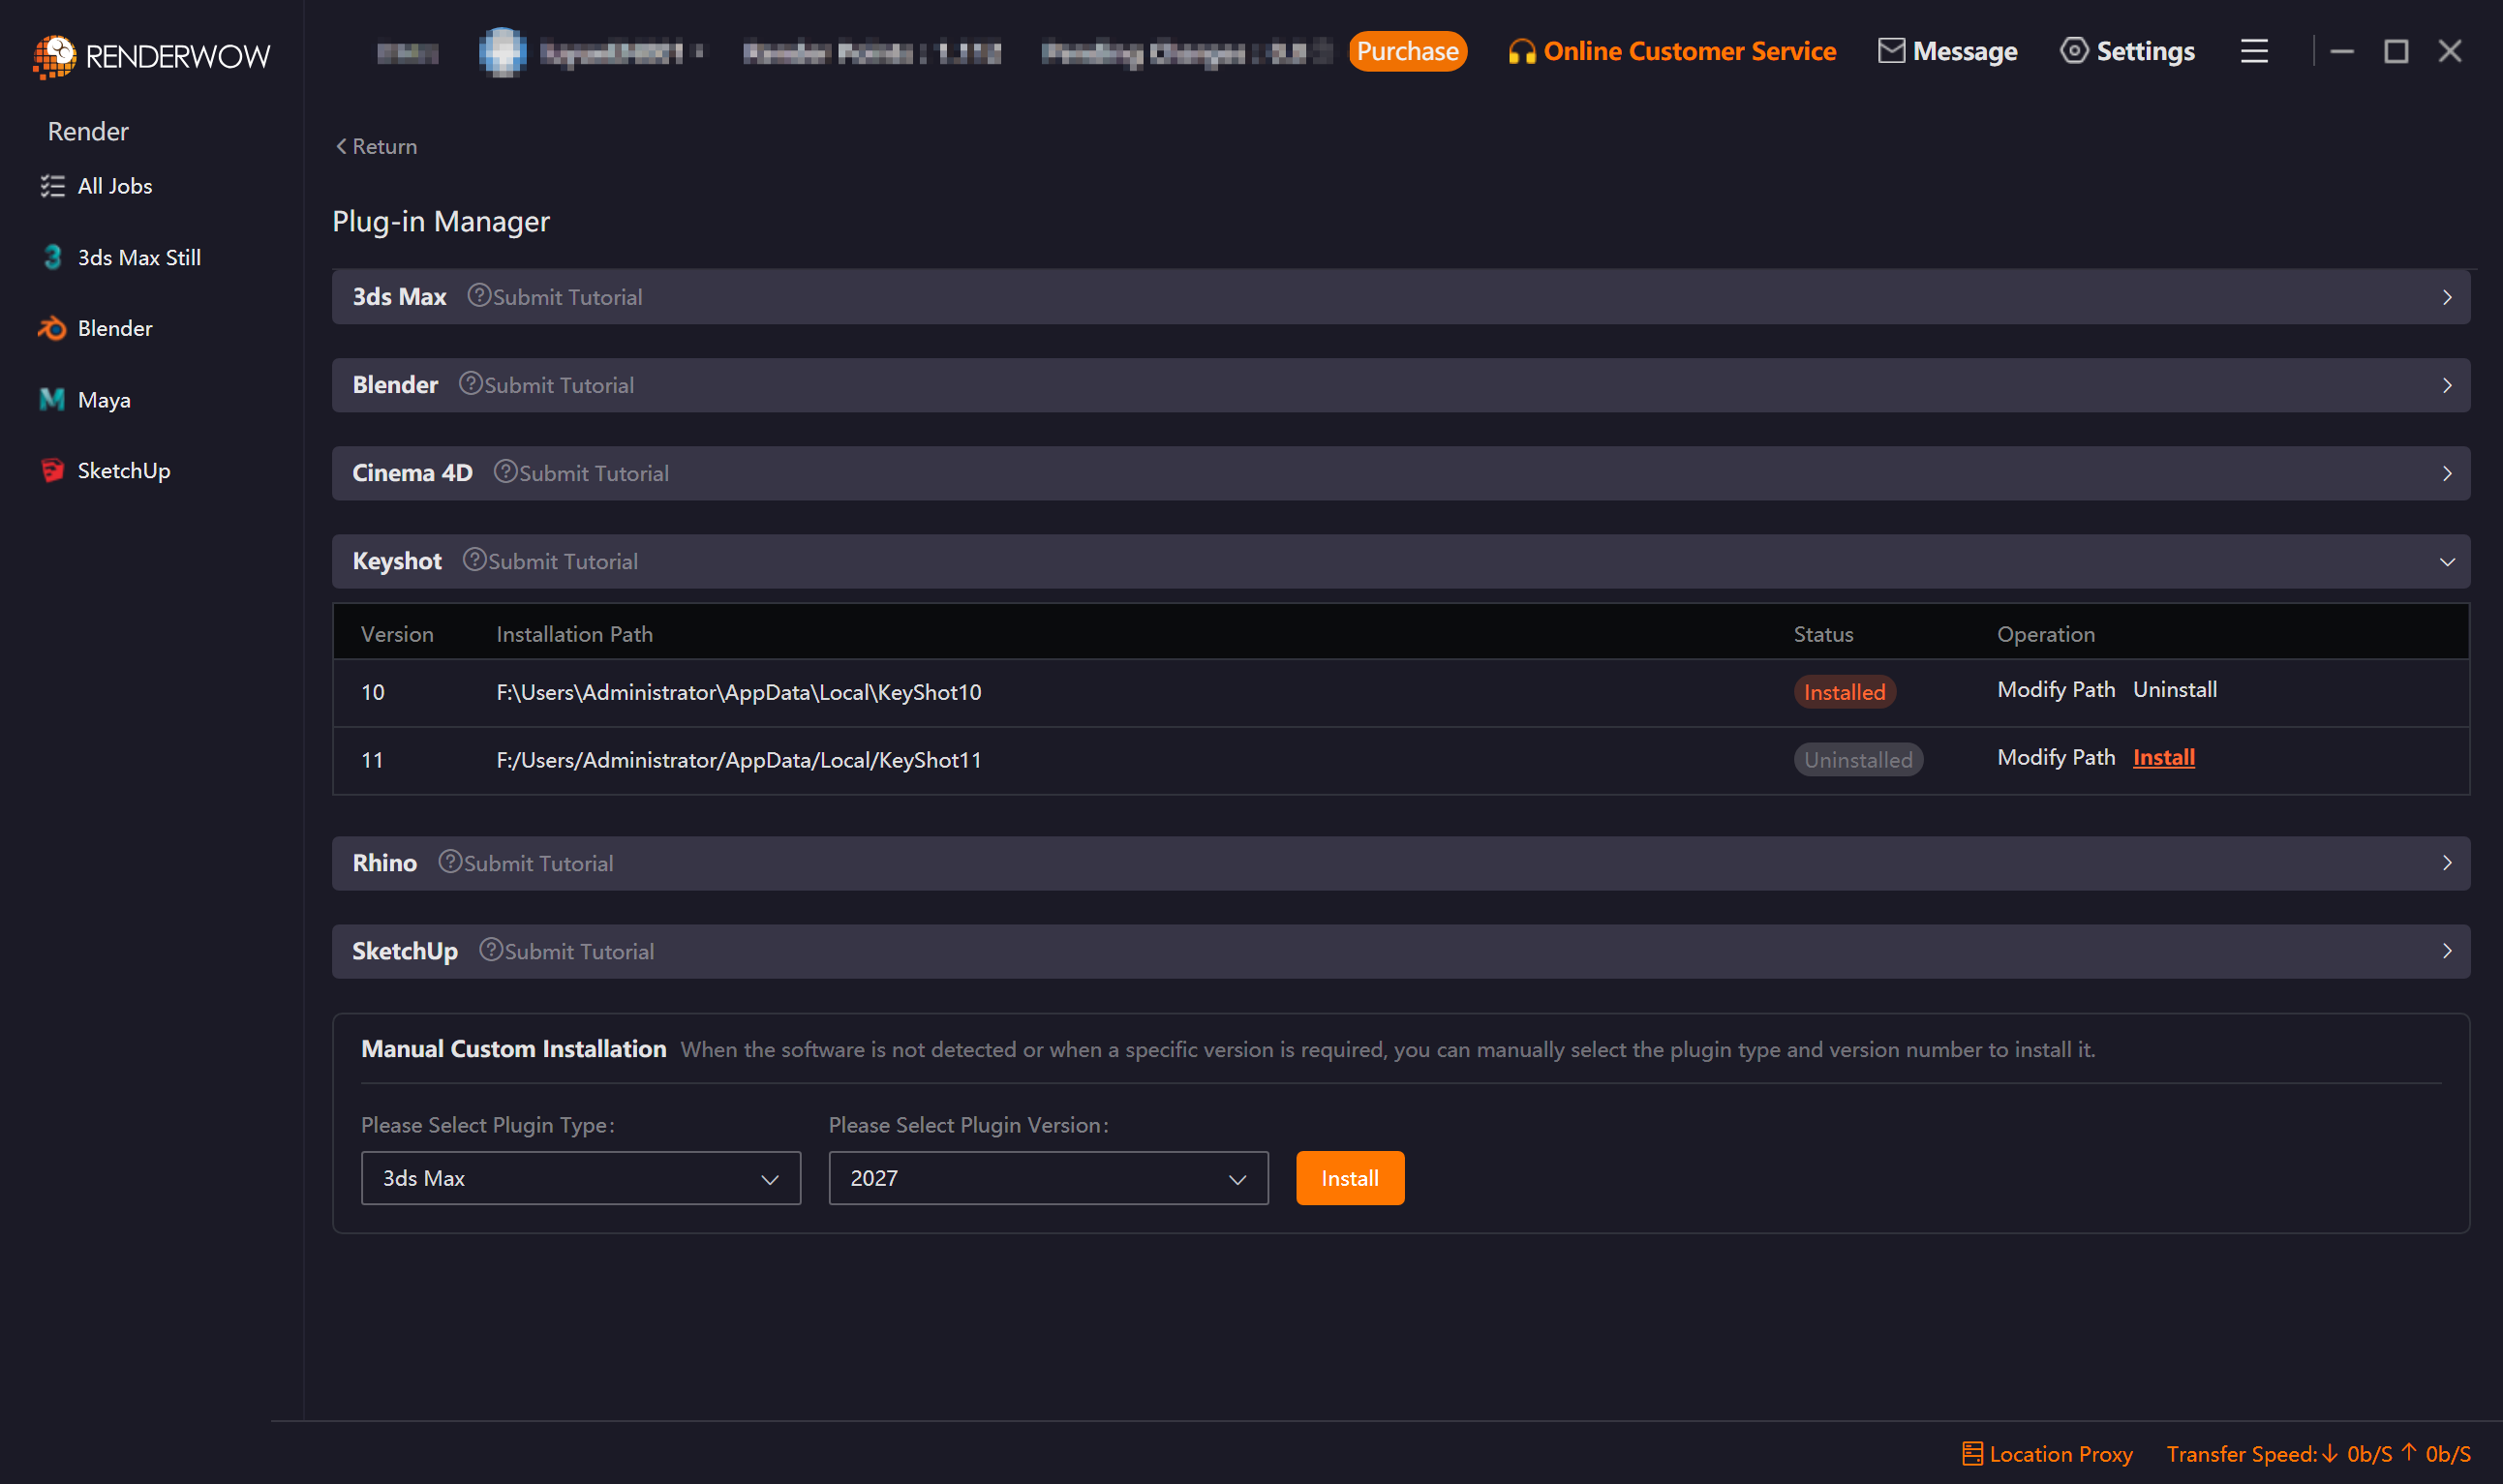2503x1484 pixels.
Task: Open Message envelope icon
Action: click(x=1891, y=50)
